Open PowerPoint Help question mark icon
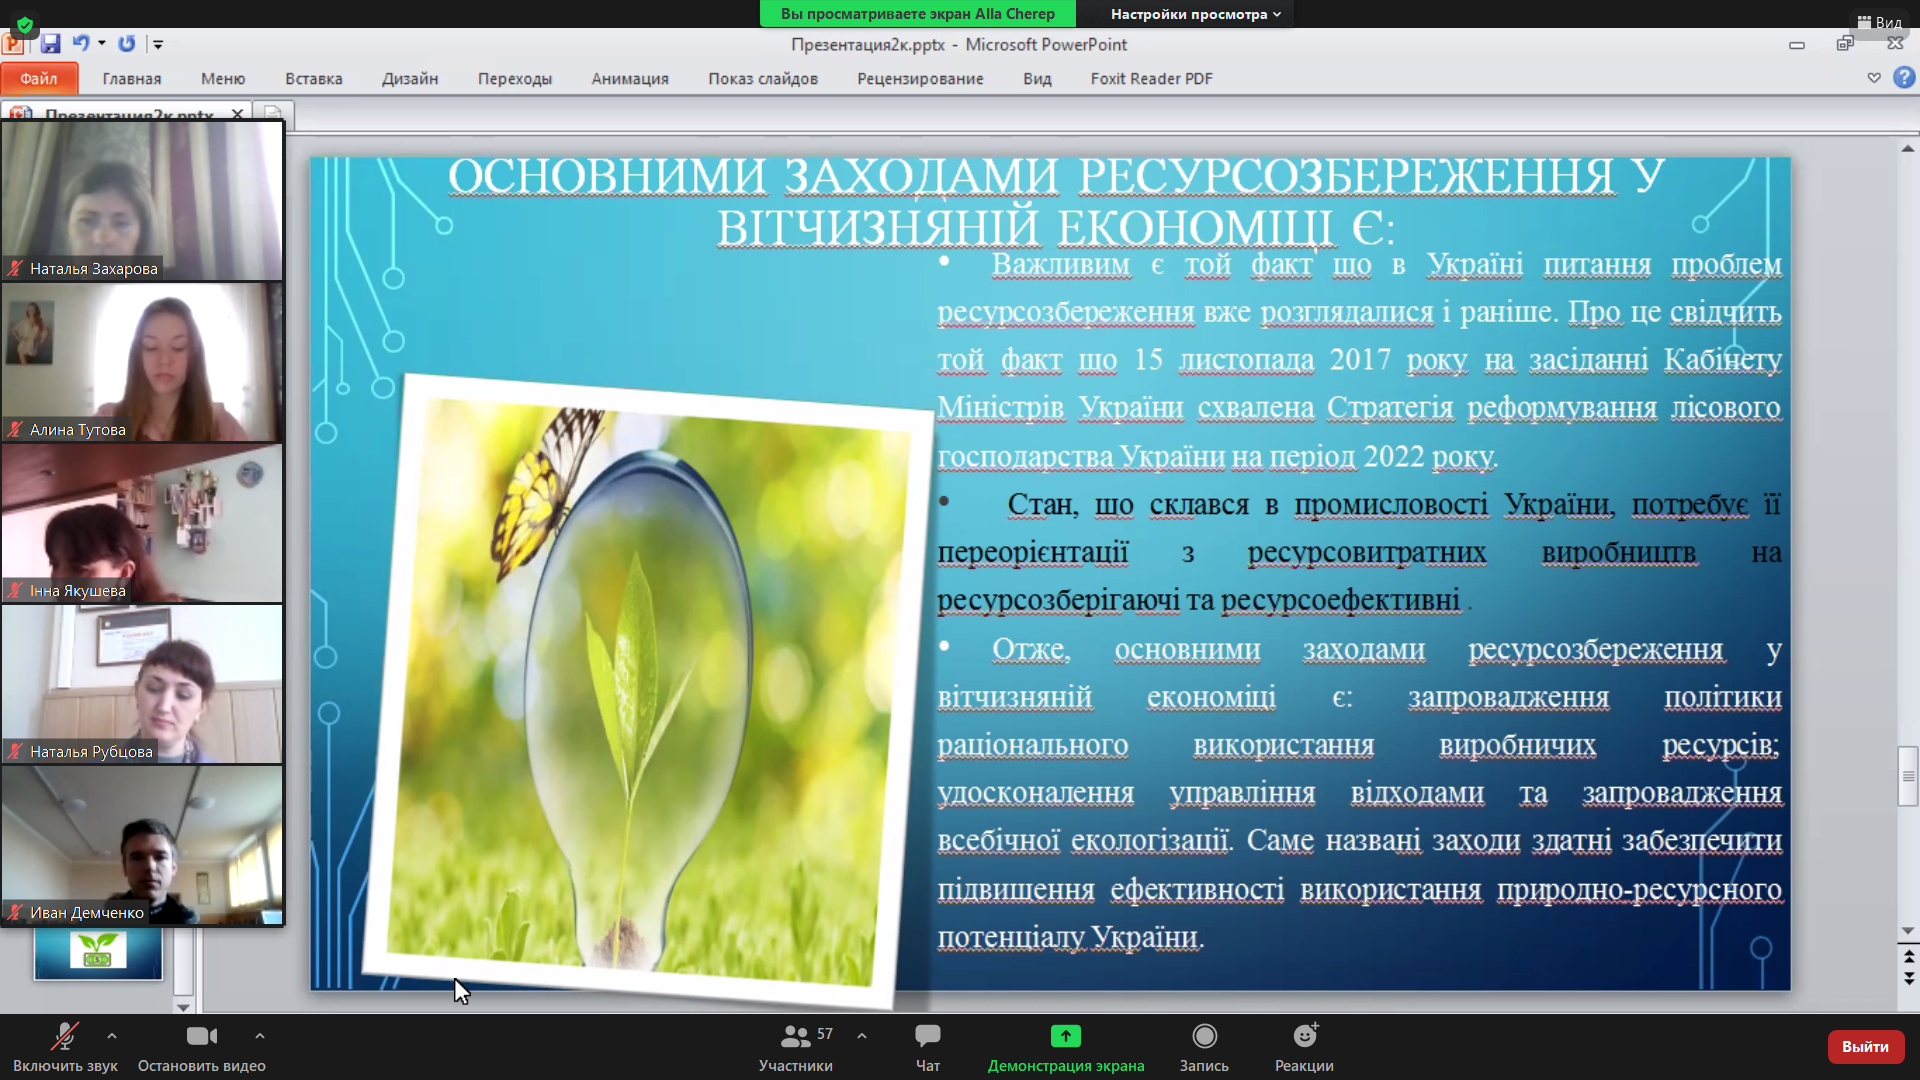This screenshot has height=1080, width=1920. click(1904, 78)
